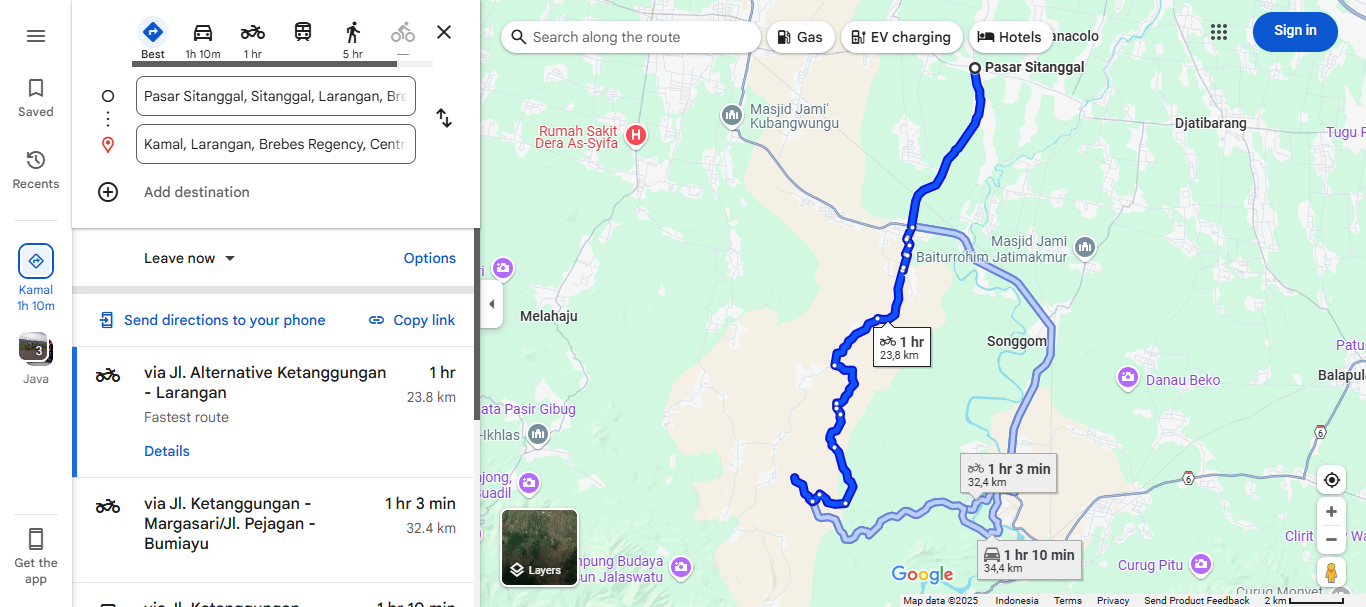The image size is (1366, 607).
Task: Collapse the side panel with the arrow
Action: point(491,304)
